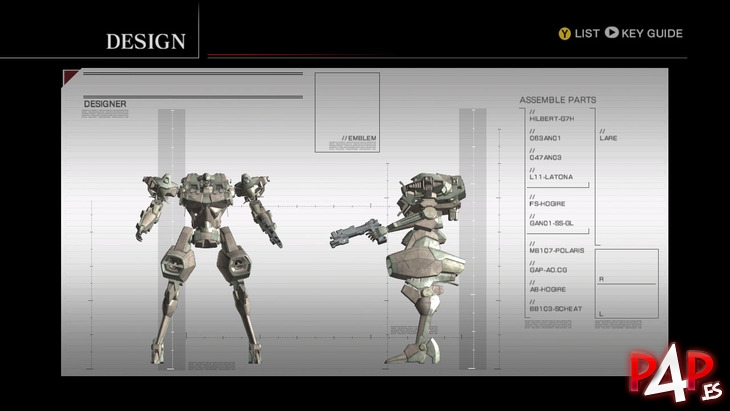
Task: Open the LIST option
Action: [587, 34]
